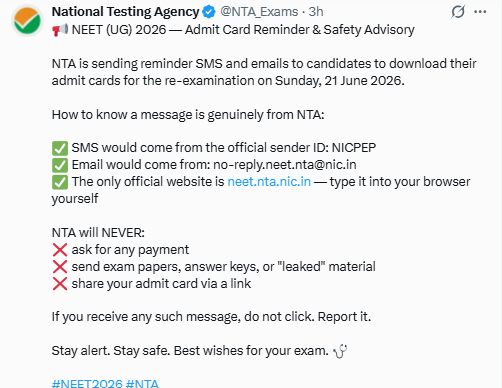Open the neet.nta.nic.in link
Viewport: 502px width, 388px height.
269,182
